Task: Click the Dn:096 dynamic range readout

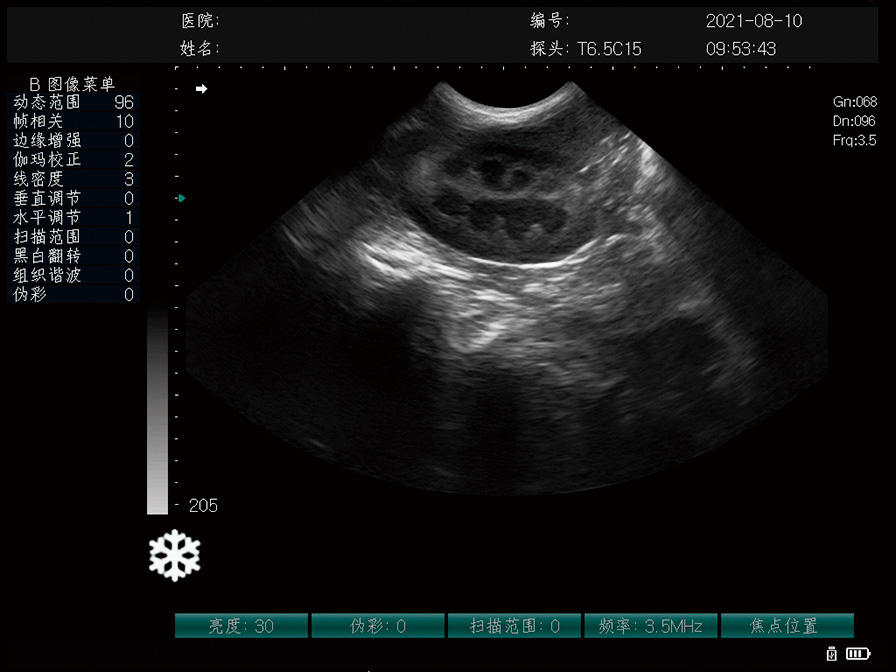Action: point(854,121)
